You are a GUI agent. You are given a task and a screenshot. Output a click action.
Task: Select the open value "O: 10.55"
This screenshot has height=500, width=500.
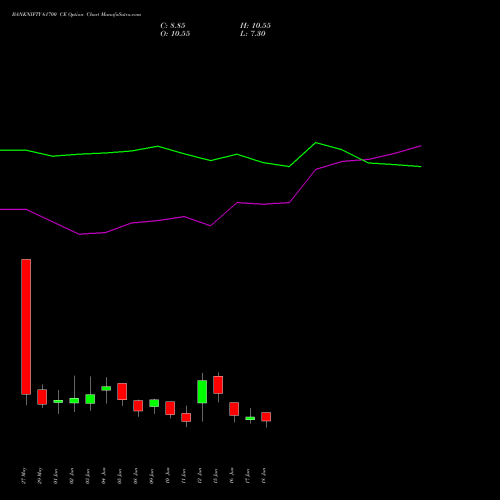pos(175,34)
